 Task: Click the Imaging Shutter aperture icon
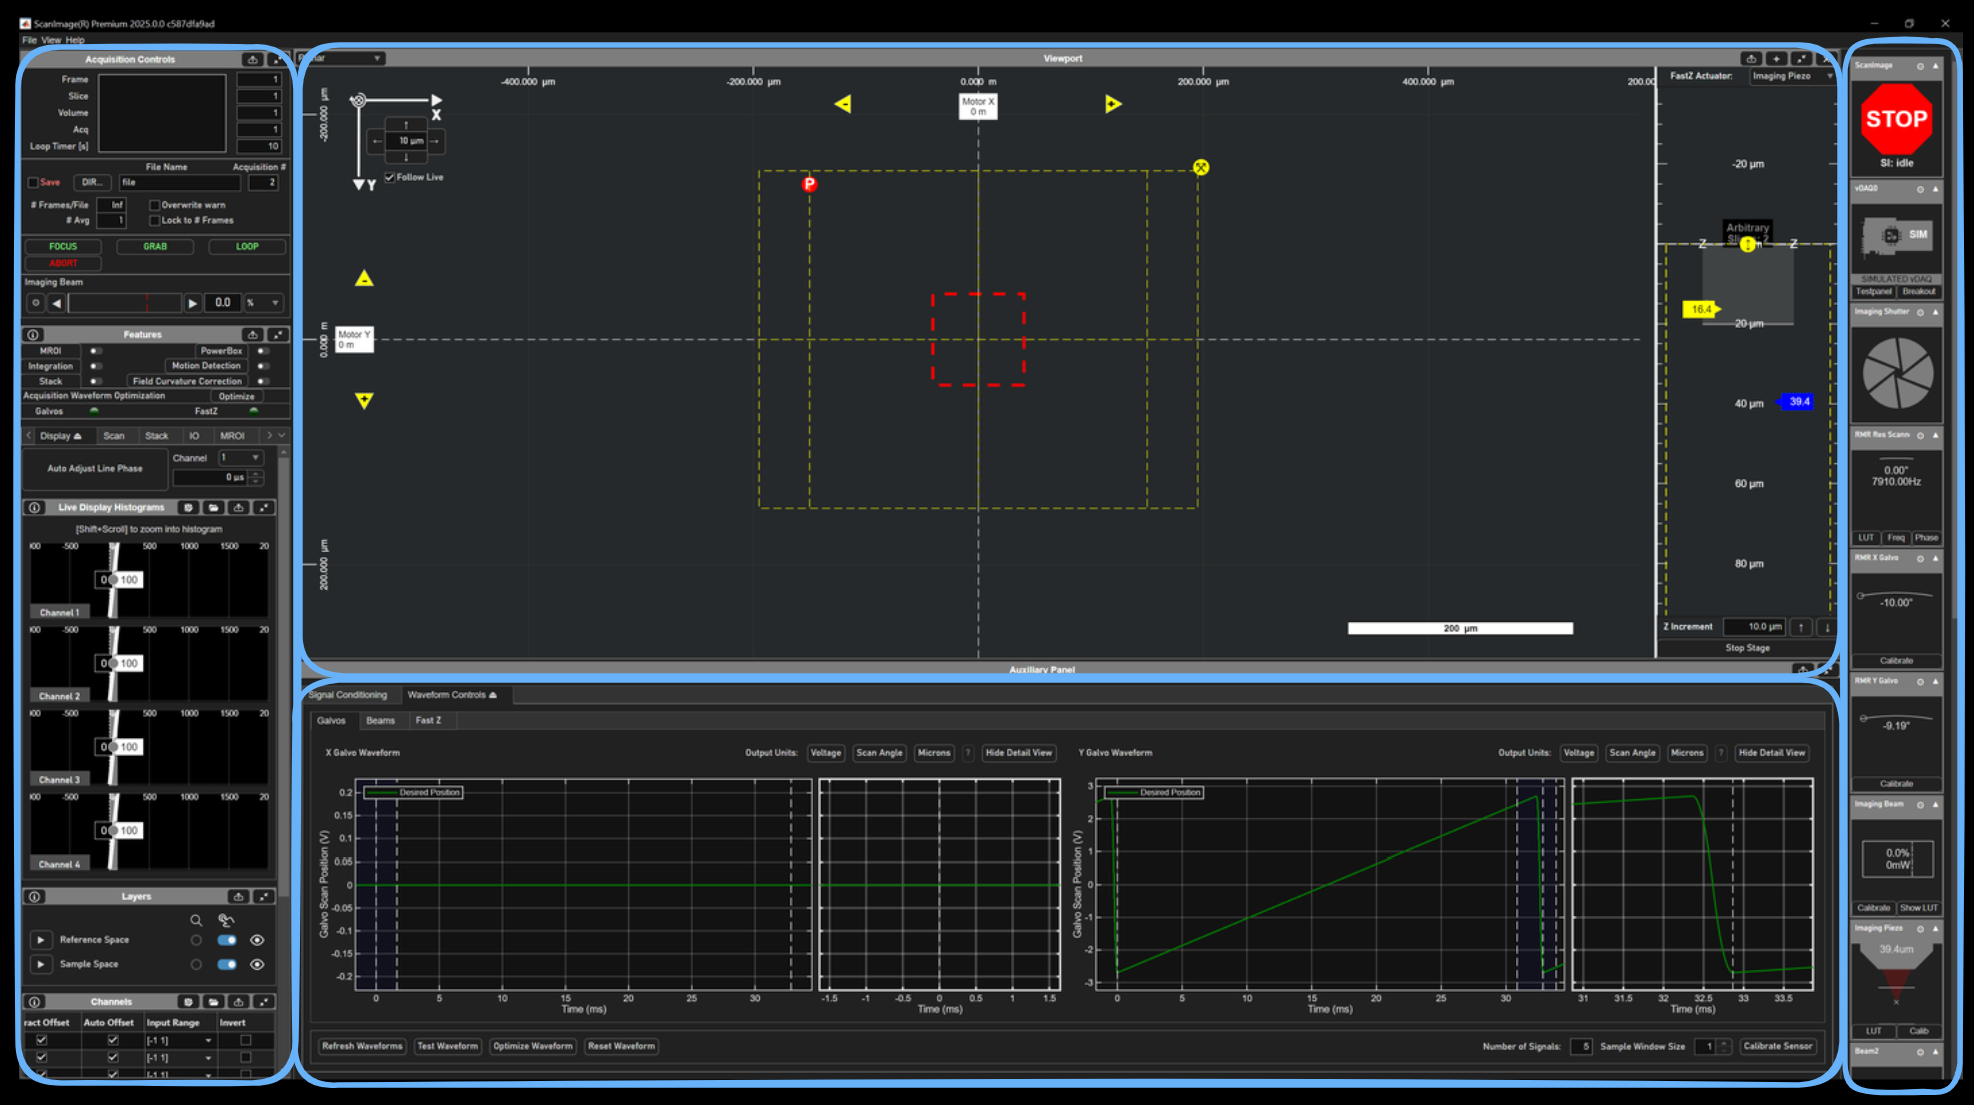1897,373
